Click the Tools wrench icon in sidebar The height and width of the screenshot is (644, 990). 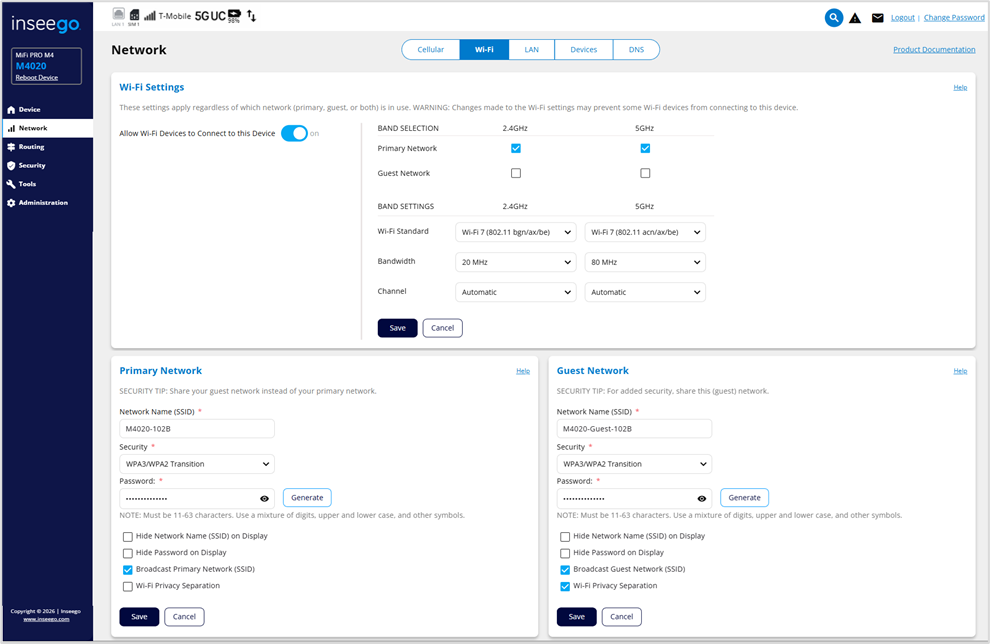(11, 184)
